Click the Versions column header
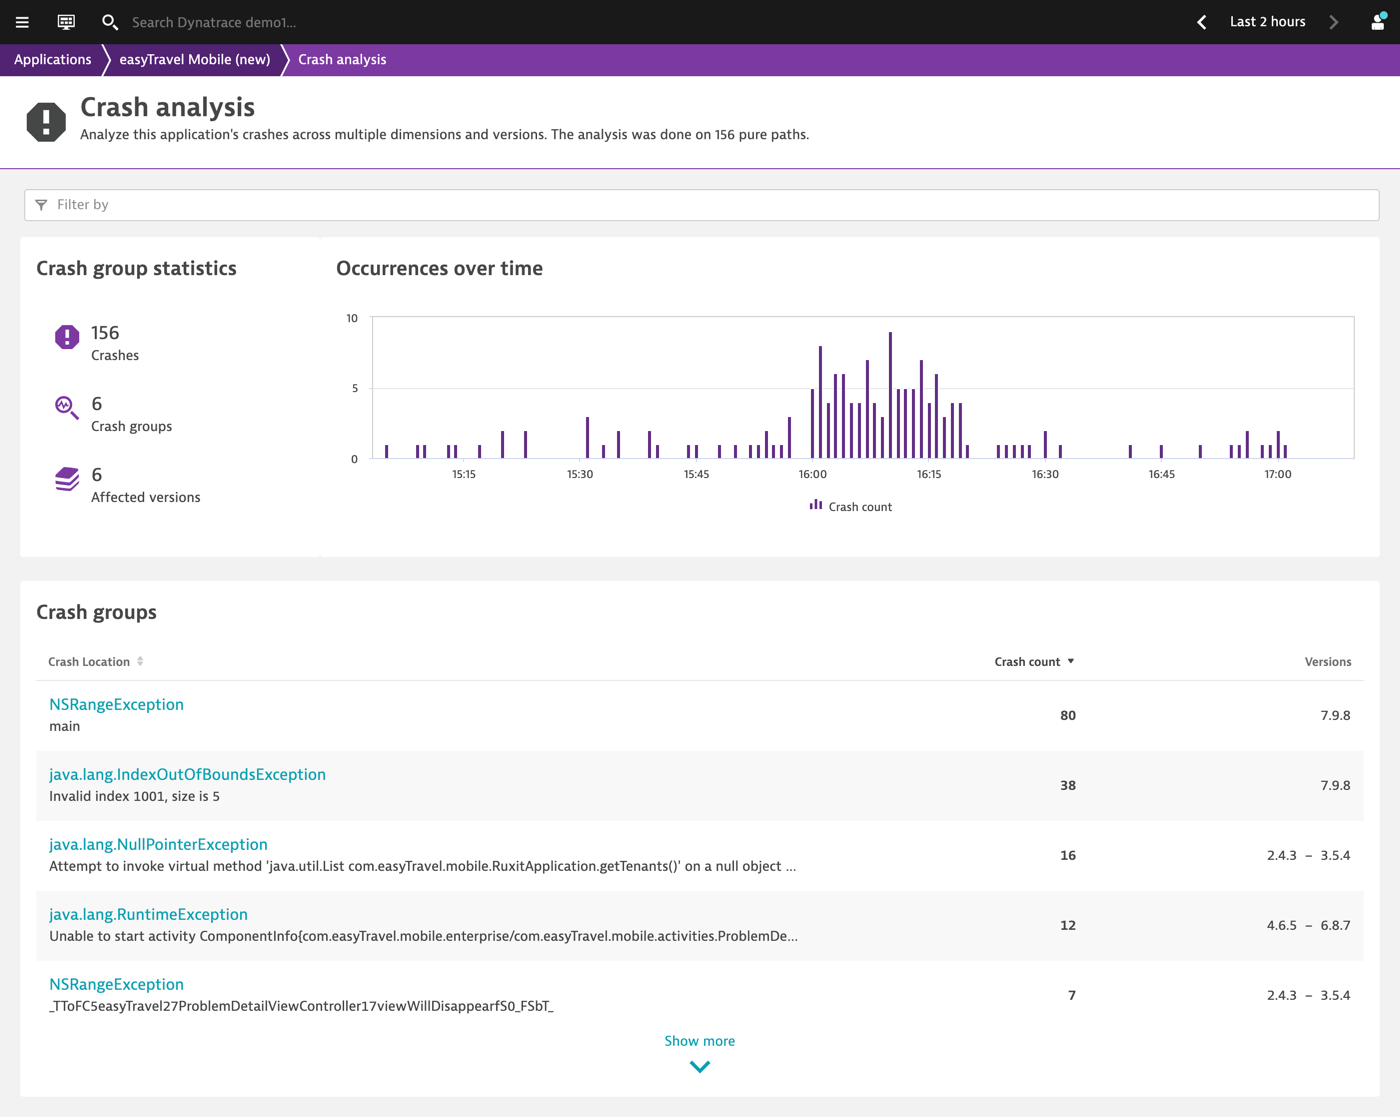 1328,662
